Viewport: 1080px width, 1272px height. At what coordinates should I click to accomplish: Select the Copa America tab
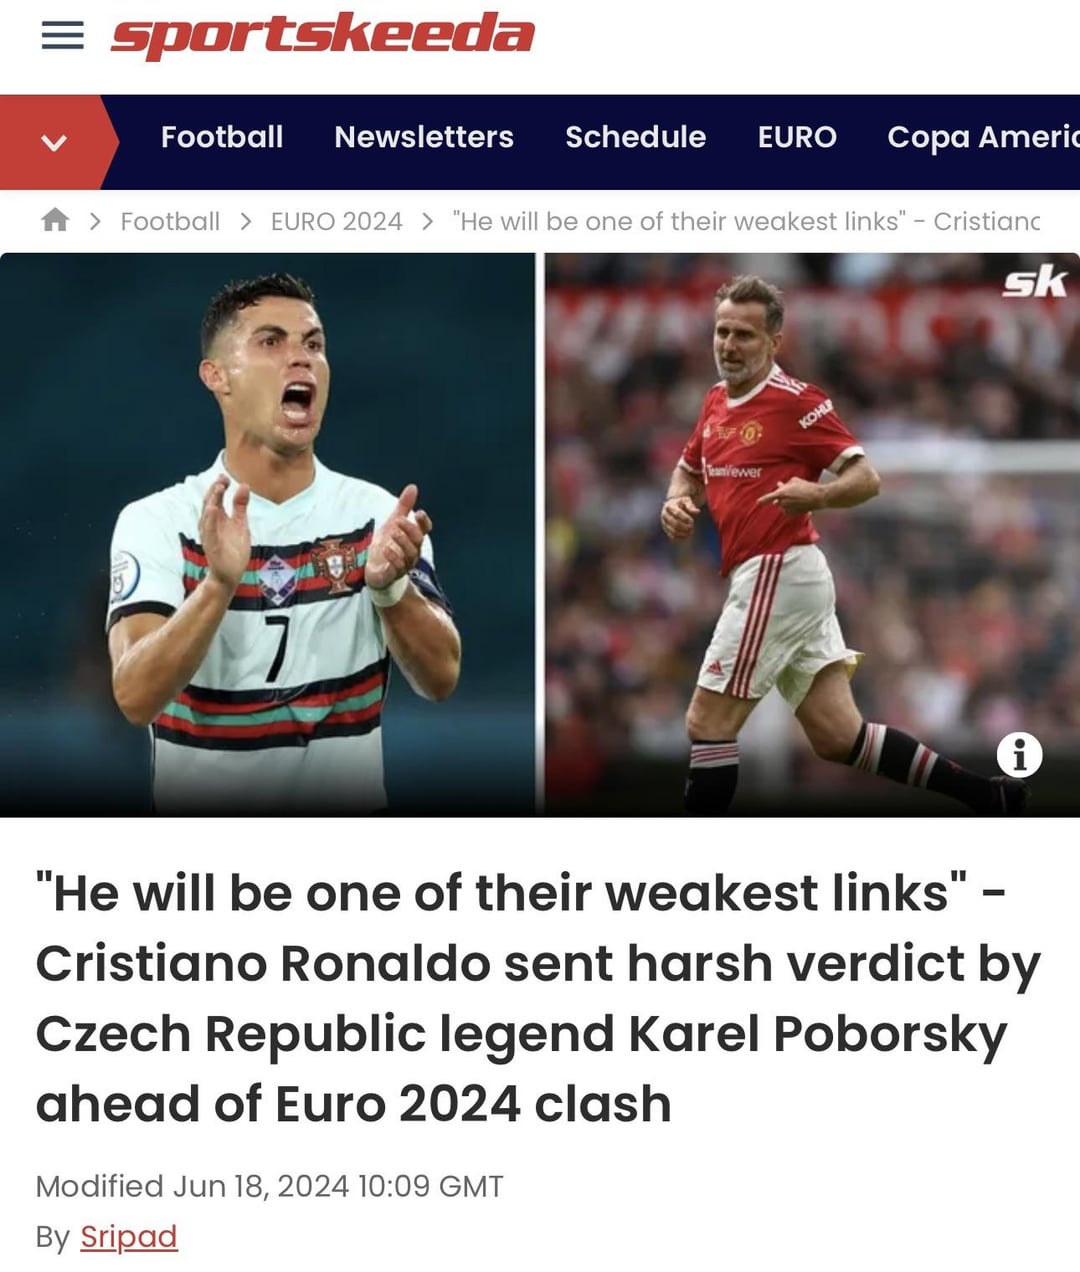[x=983, y=137]
